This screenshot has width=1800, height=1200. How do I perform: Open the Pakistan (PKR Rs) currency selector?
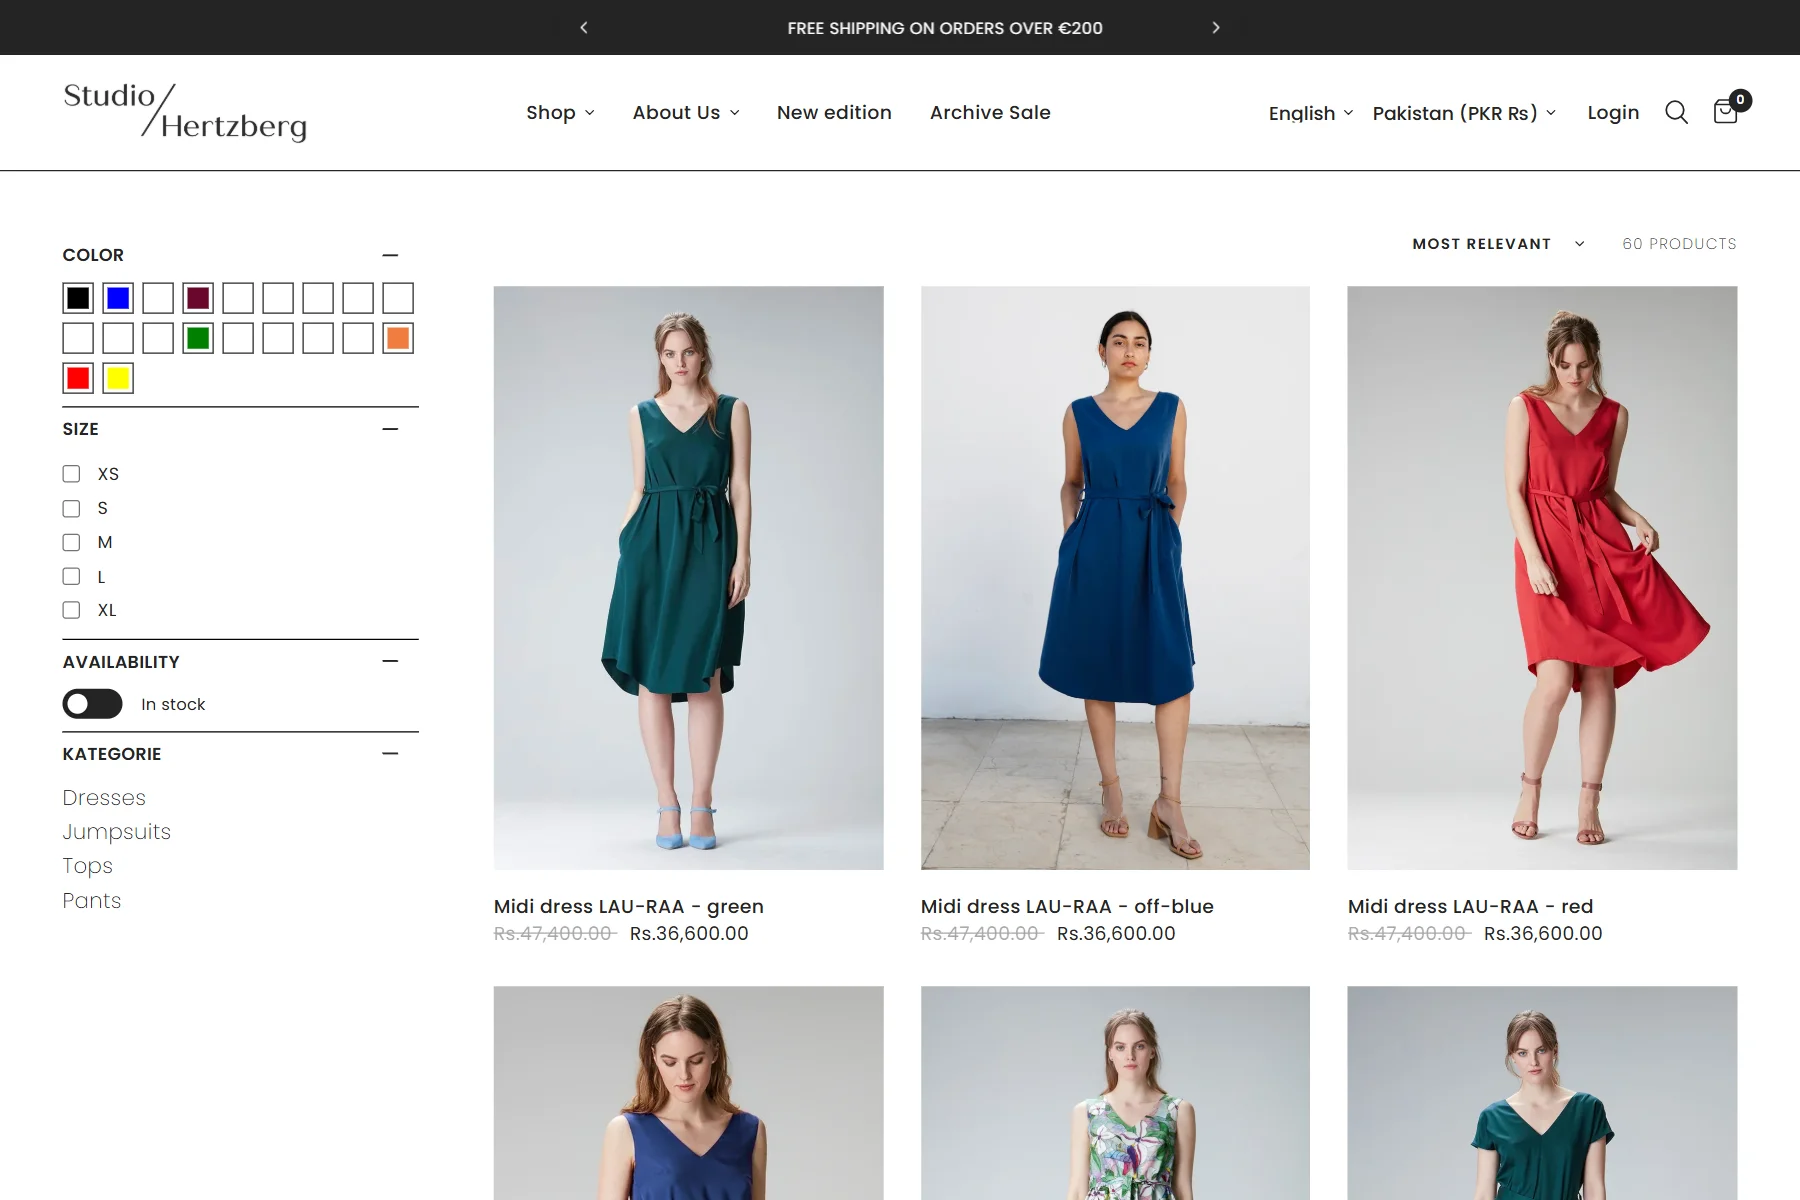pyautogui.click(x=1464, y=113)
